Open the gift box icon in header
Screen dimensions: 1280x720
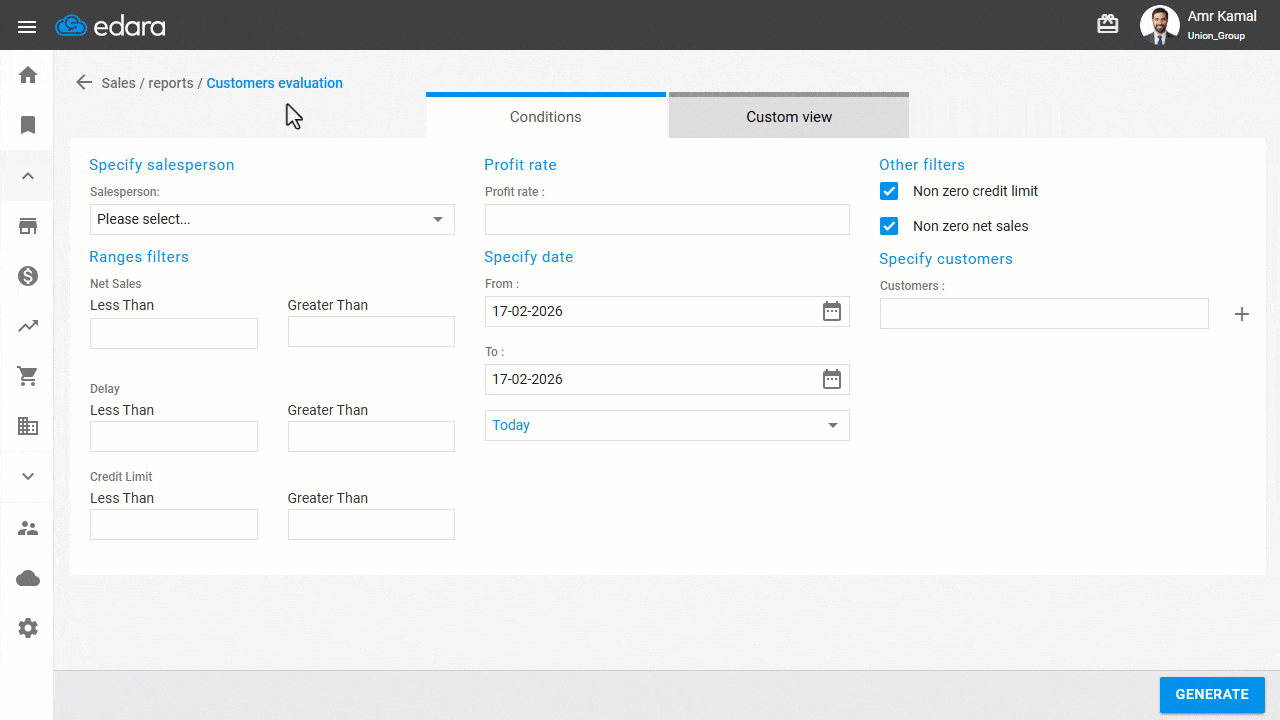[x=1108, y=25]
